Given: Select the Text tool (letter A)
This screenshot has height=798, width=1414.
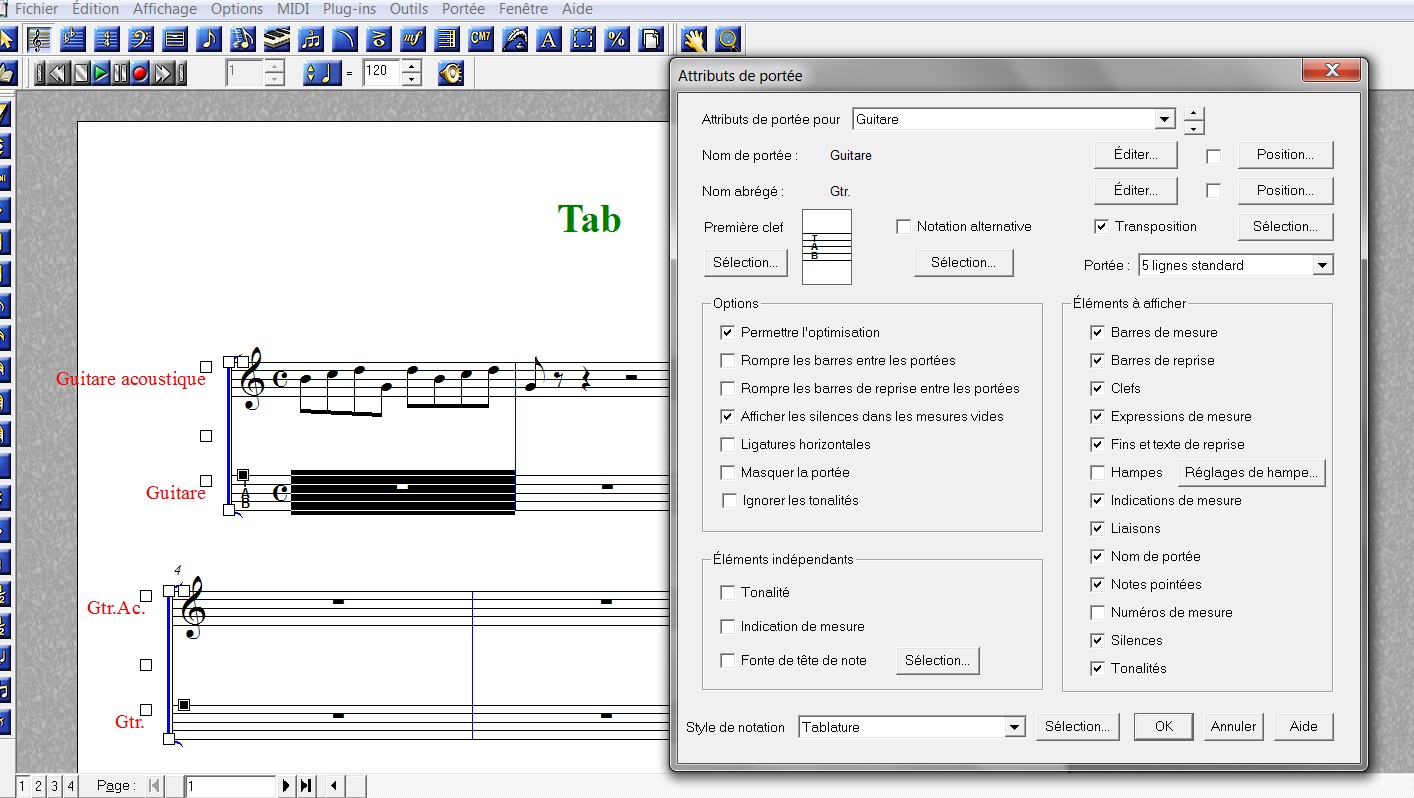Looking at the screenshot, I should tap(548, 40).
